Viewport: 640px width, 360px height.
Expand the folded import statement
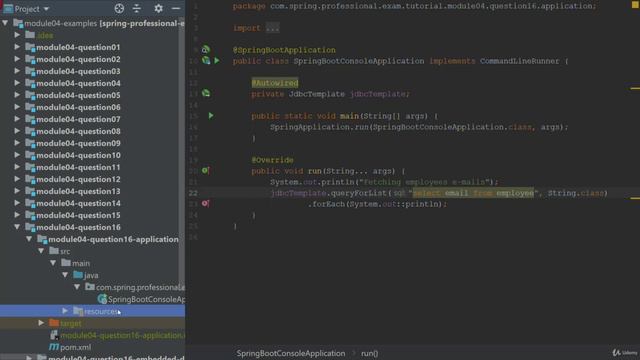coord(272,28)
